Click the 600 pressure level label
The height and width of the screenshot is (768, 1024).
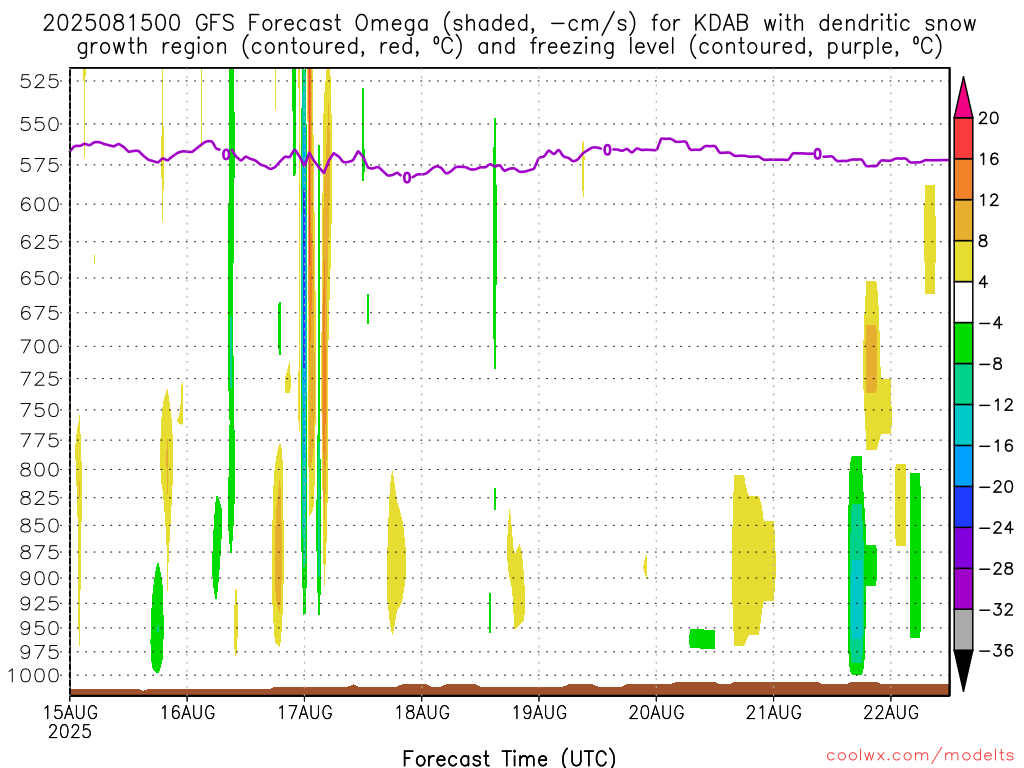tap(40, 204)
